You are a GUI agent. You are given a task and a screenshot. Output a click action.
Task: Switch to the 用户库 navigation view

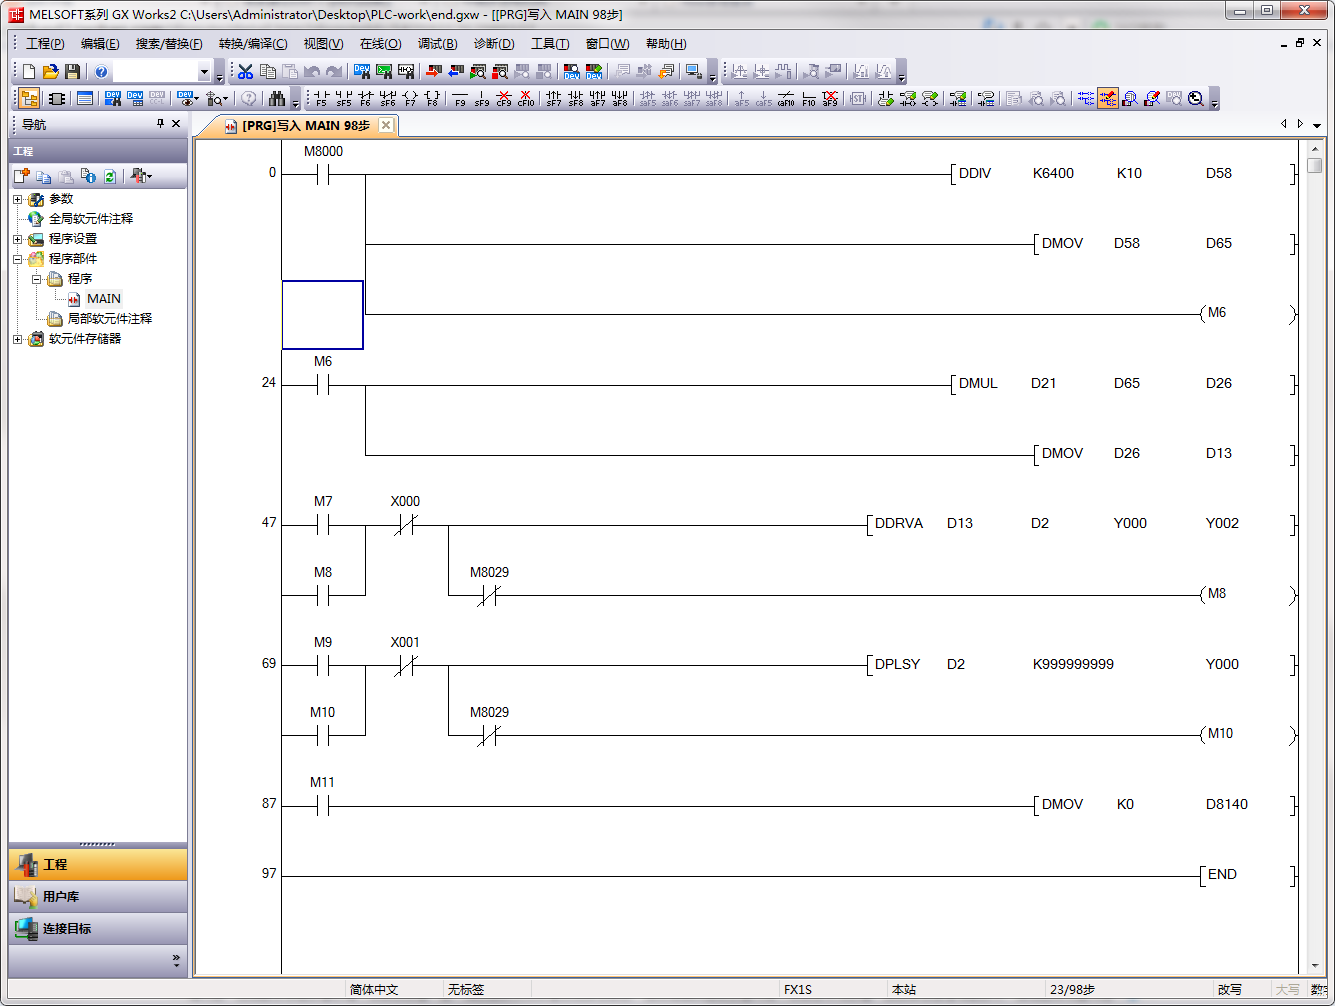(98, 896)
